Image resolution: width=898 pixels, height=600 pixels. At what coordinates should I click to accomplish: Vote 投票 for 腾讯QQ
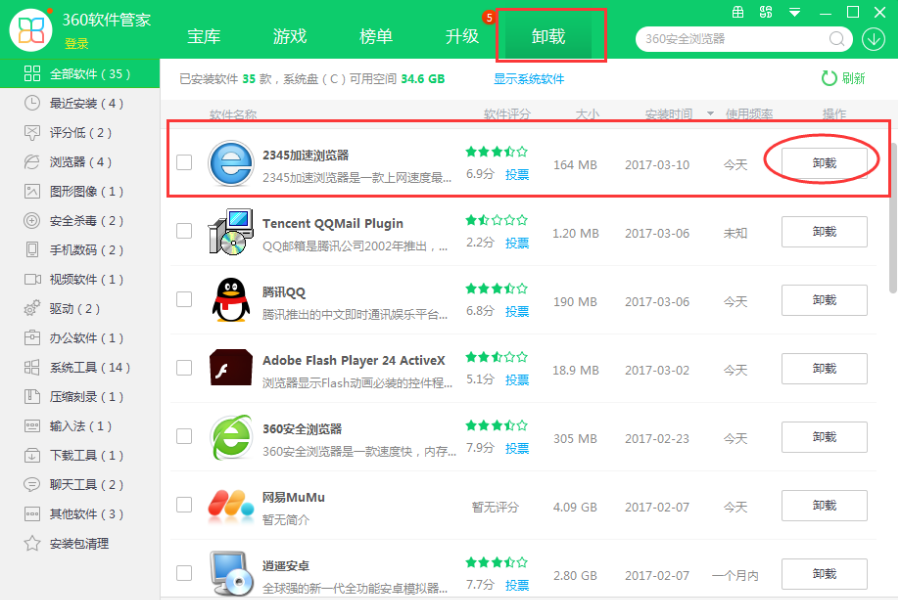(517, 311)
